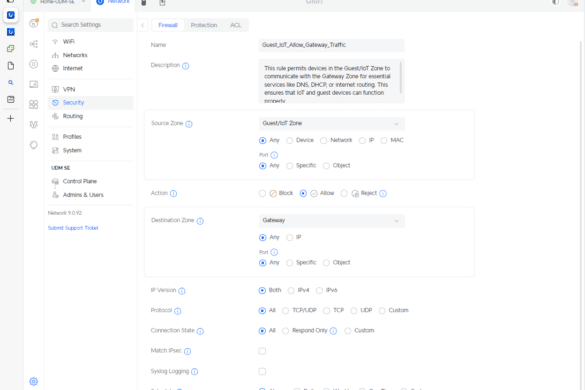585x390 pixels.
Task: Show info beside Respond Only option
Action: [x=333, y=331]
